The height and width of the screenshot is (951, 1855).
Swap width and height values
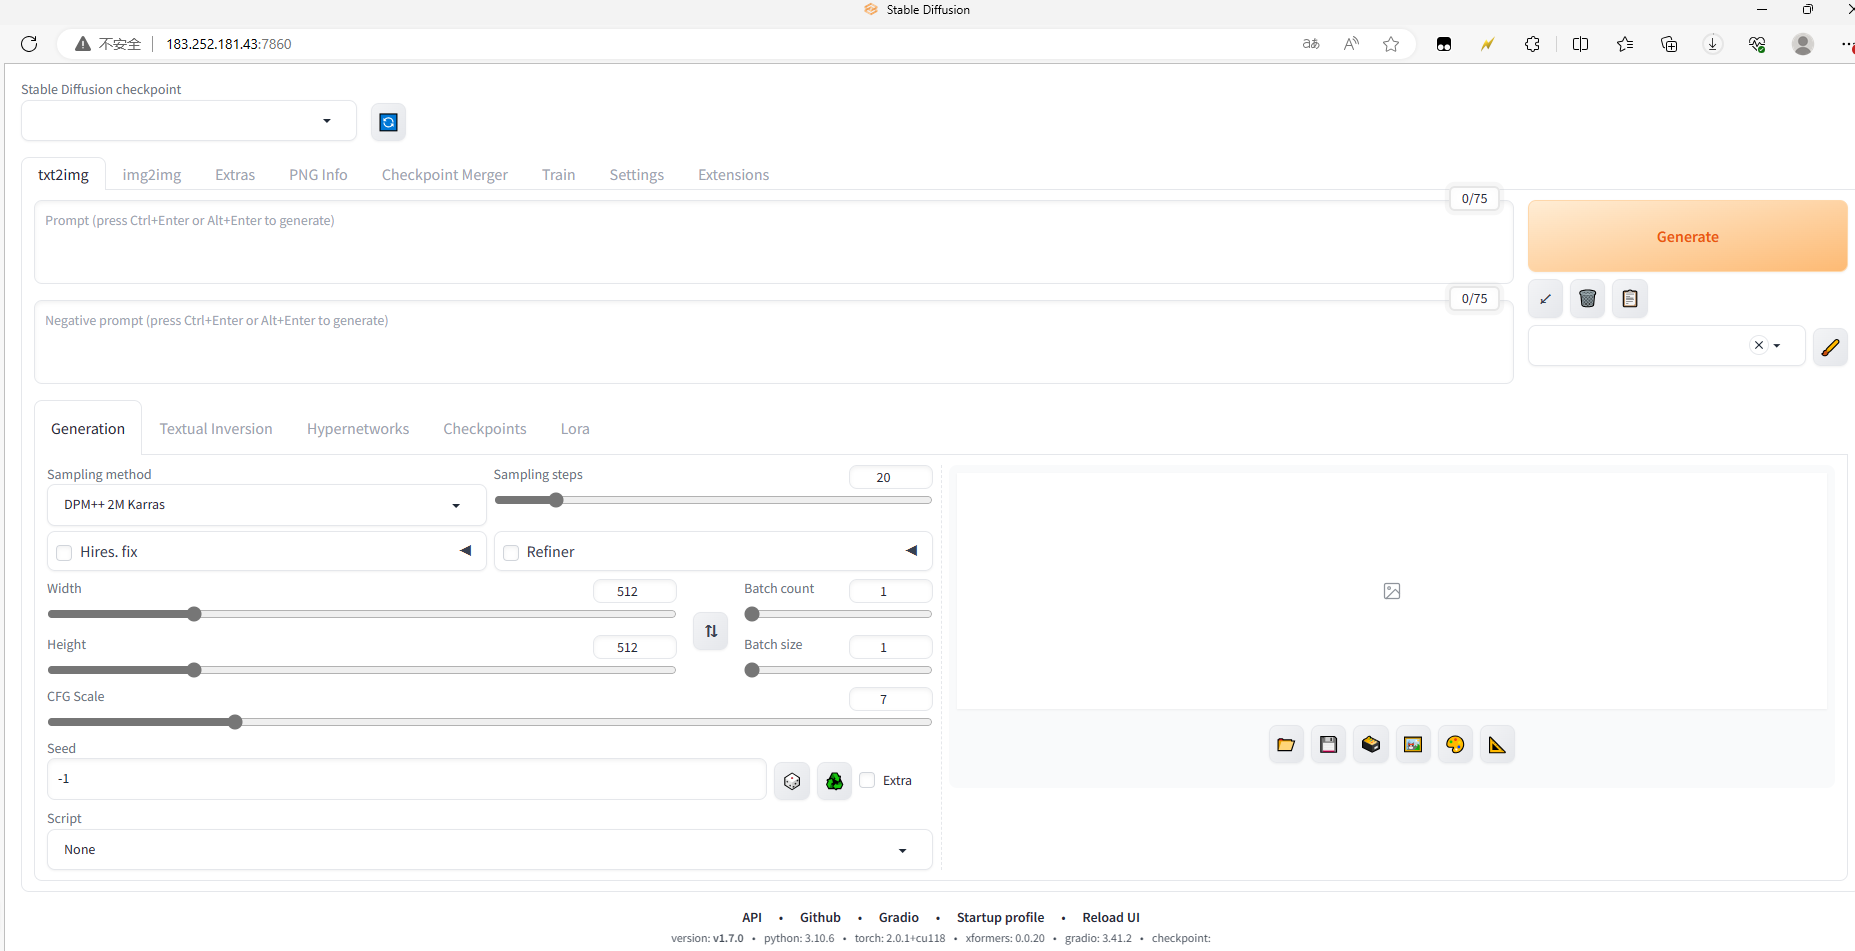click(x=711, y=631)
